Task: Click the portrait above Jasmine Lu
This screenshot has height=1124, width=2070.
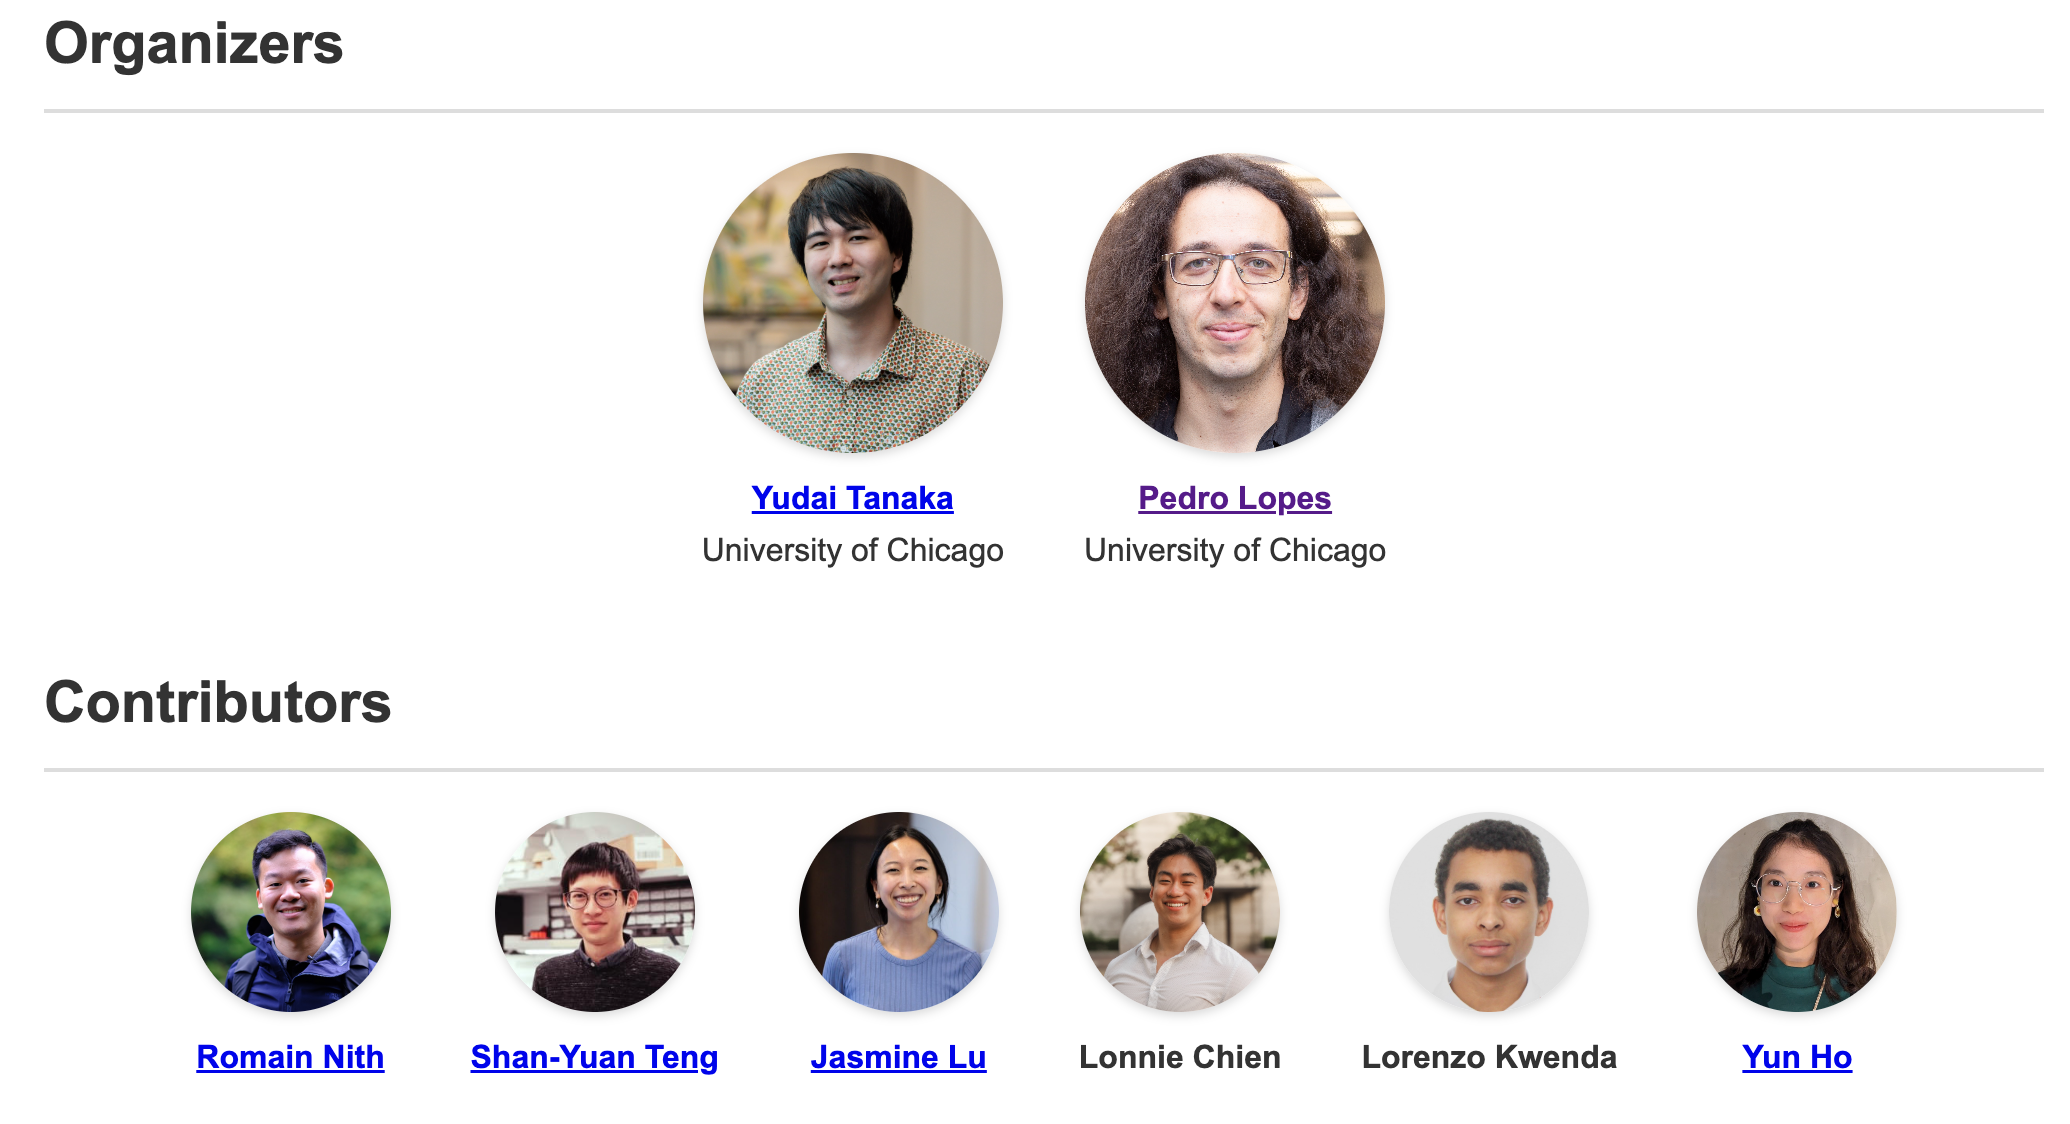Action: click(899, 912)
